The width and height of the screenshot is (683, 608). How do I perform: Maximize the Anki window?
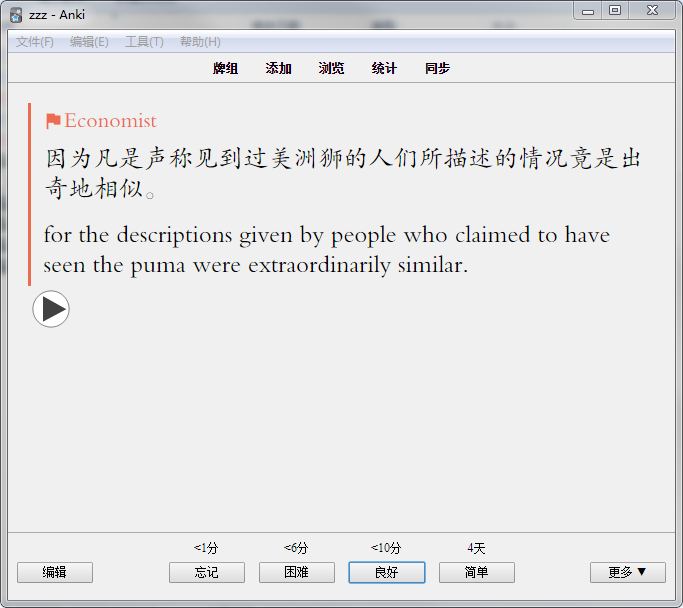coord(615,11)
